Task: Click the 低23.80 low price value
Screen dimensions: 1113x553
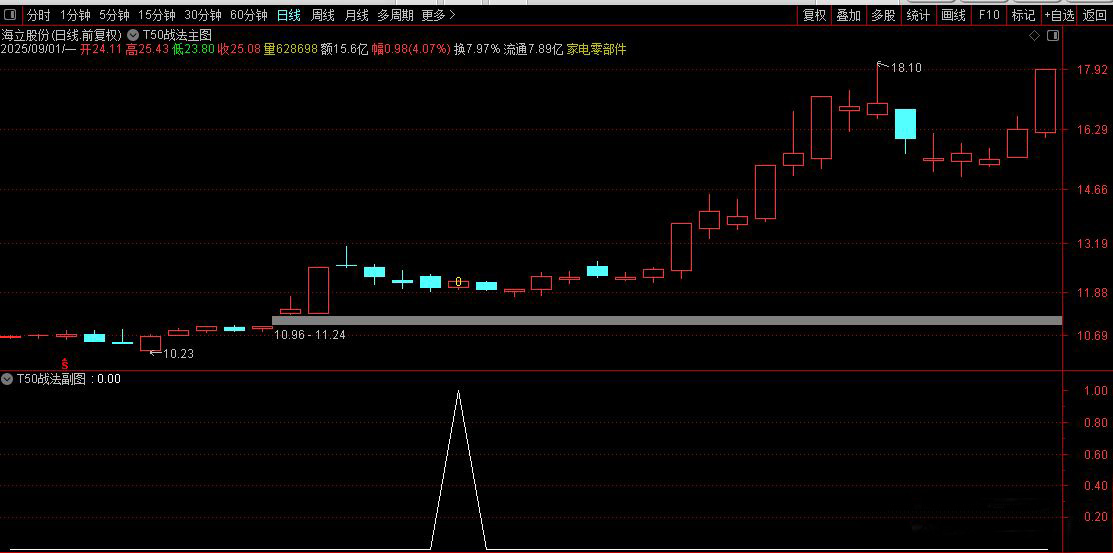Action: click(194, 49)
